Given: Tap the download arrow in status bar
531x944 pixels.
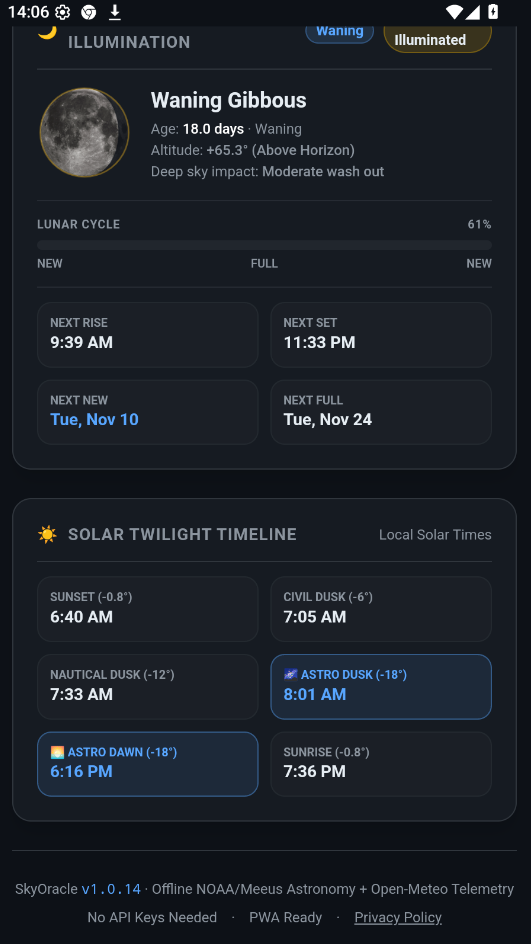Looking at the screenshot, I should click(x=114, y=12).
